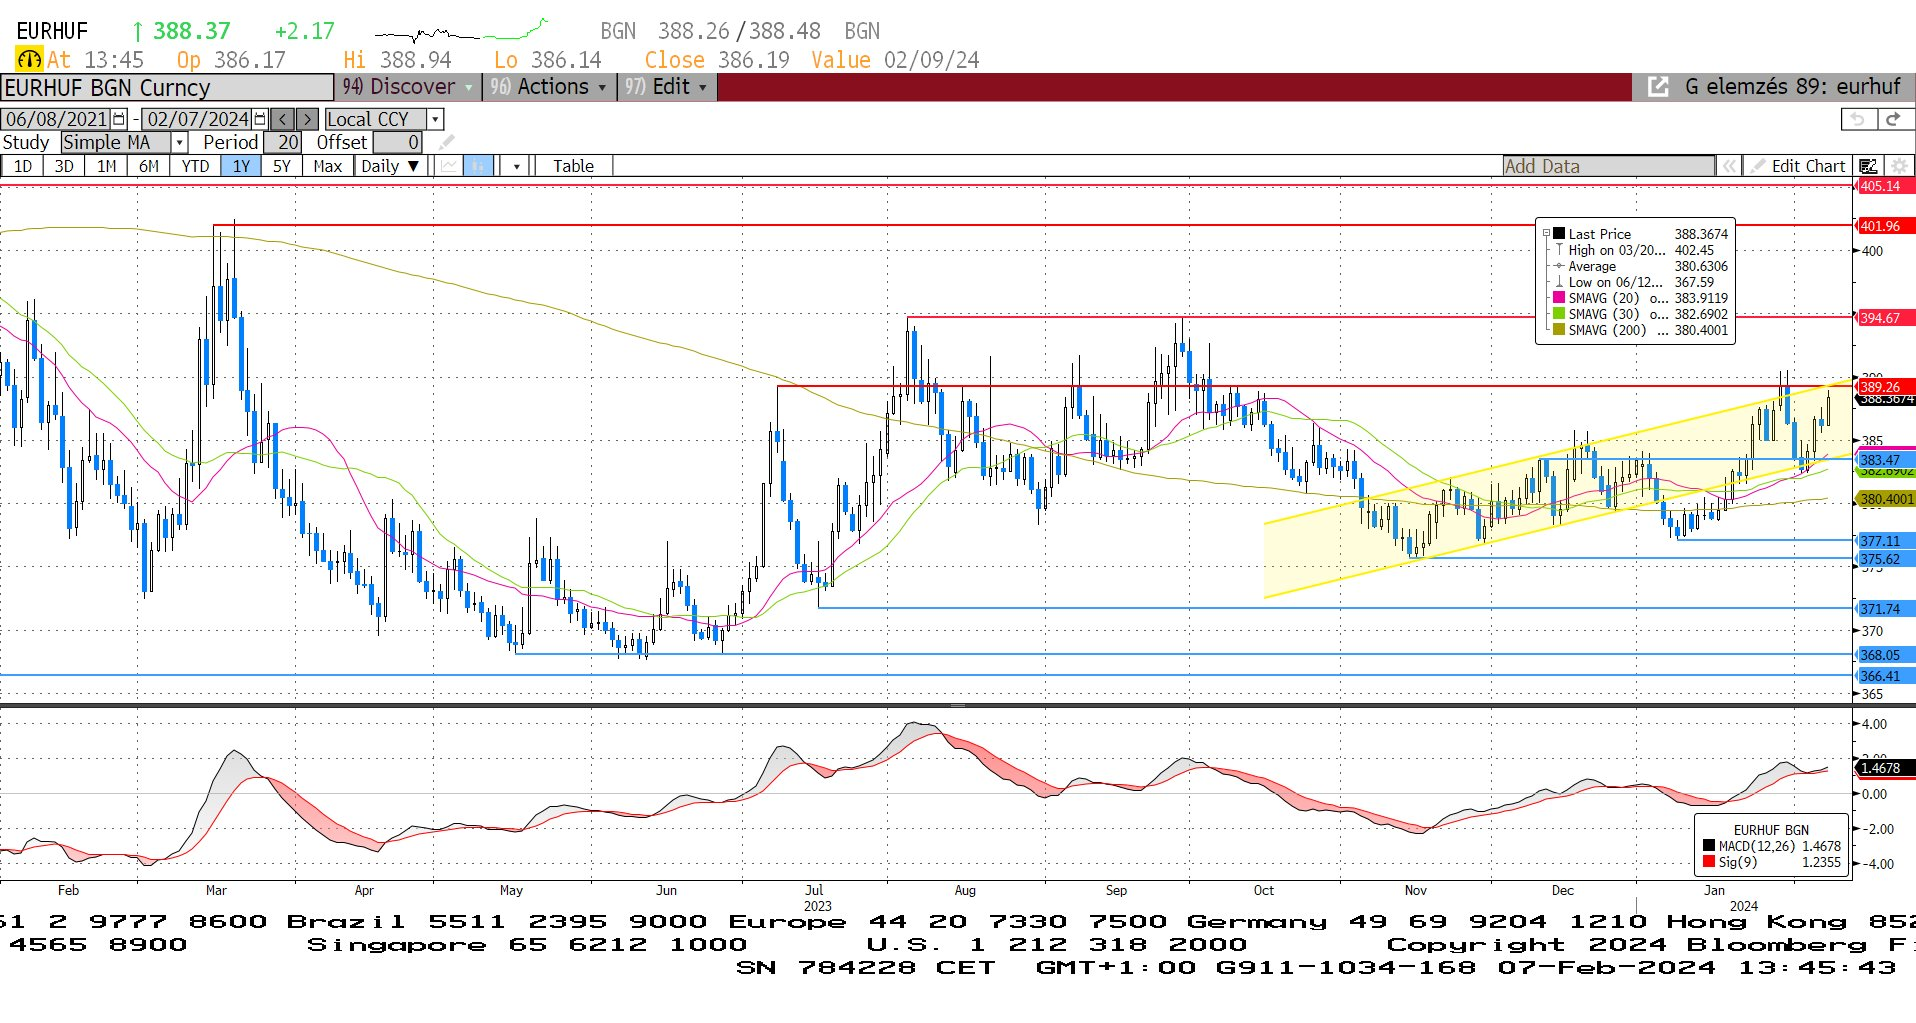The width and height of the screenshot is (1916, 1023).
Task: Click the Edit Chart button
Action: 1797,166
